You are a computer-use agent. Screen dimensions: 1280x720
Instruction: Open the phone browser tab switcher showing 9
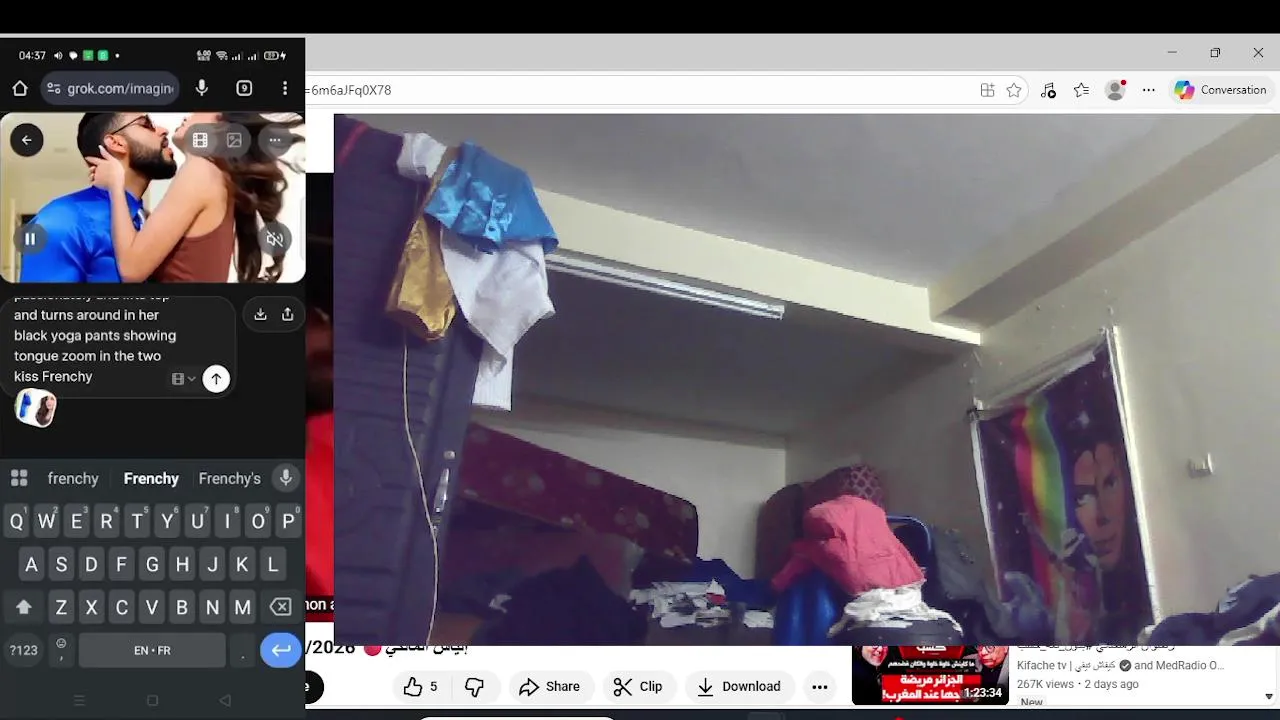[x=244, y=88]
